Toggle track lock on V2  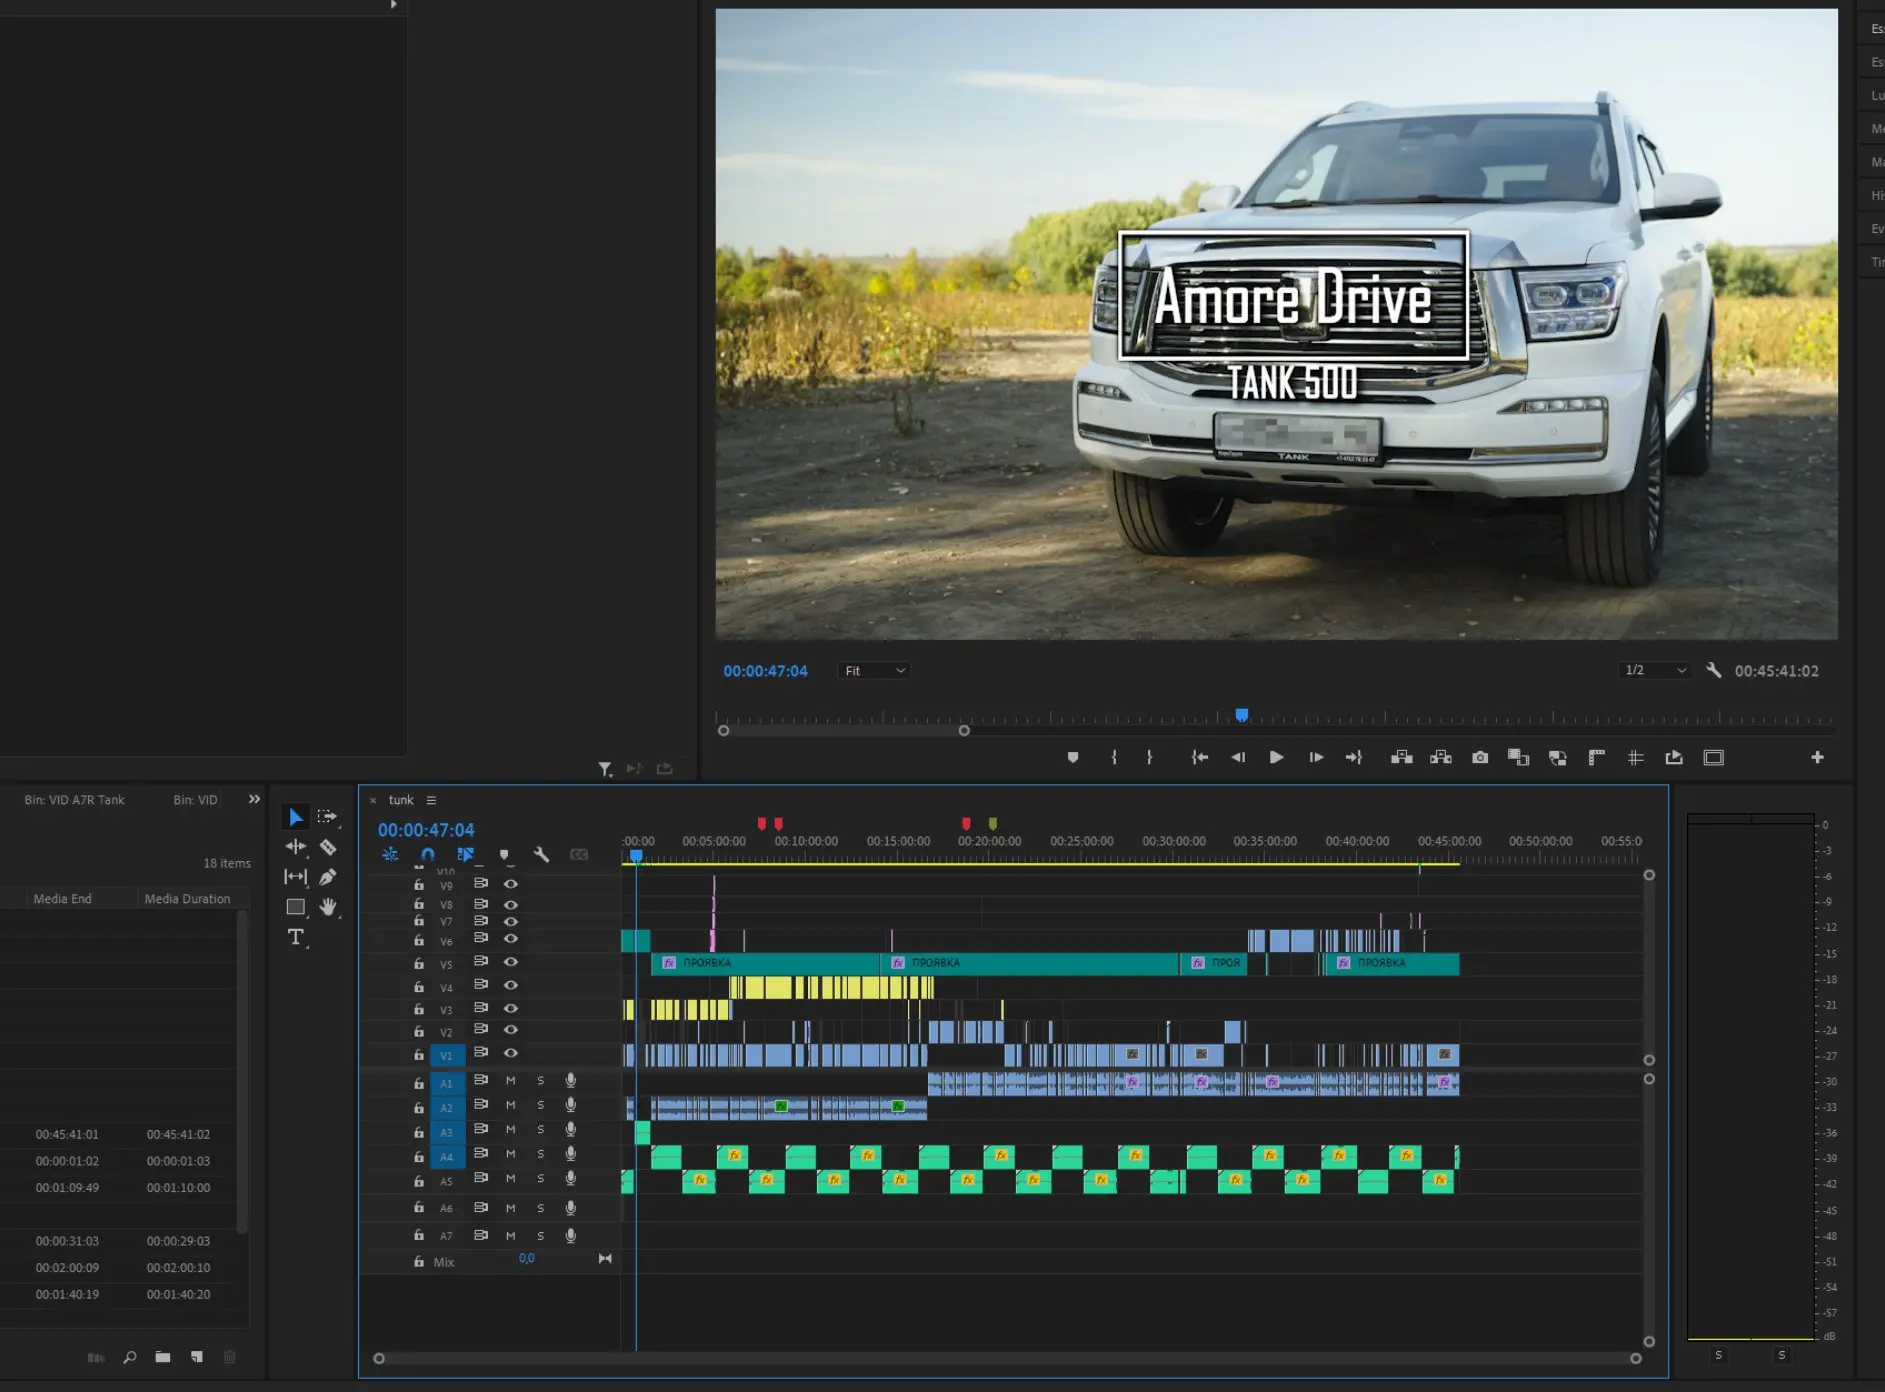419,1031
